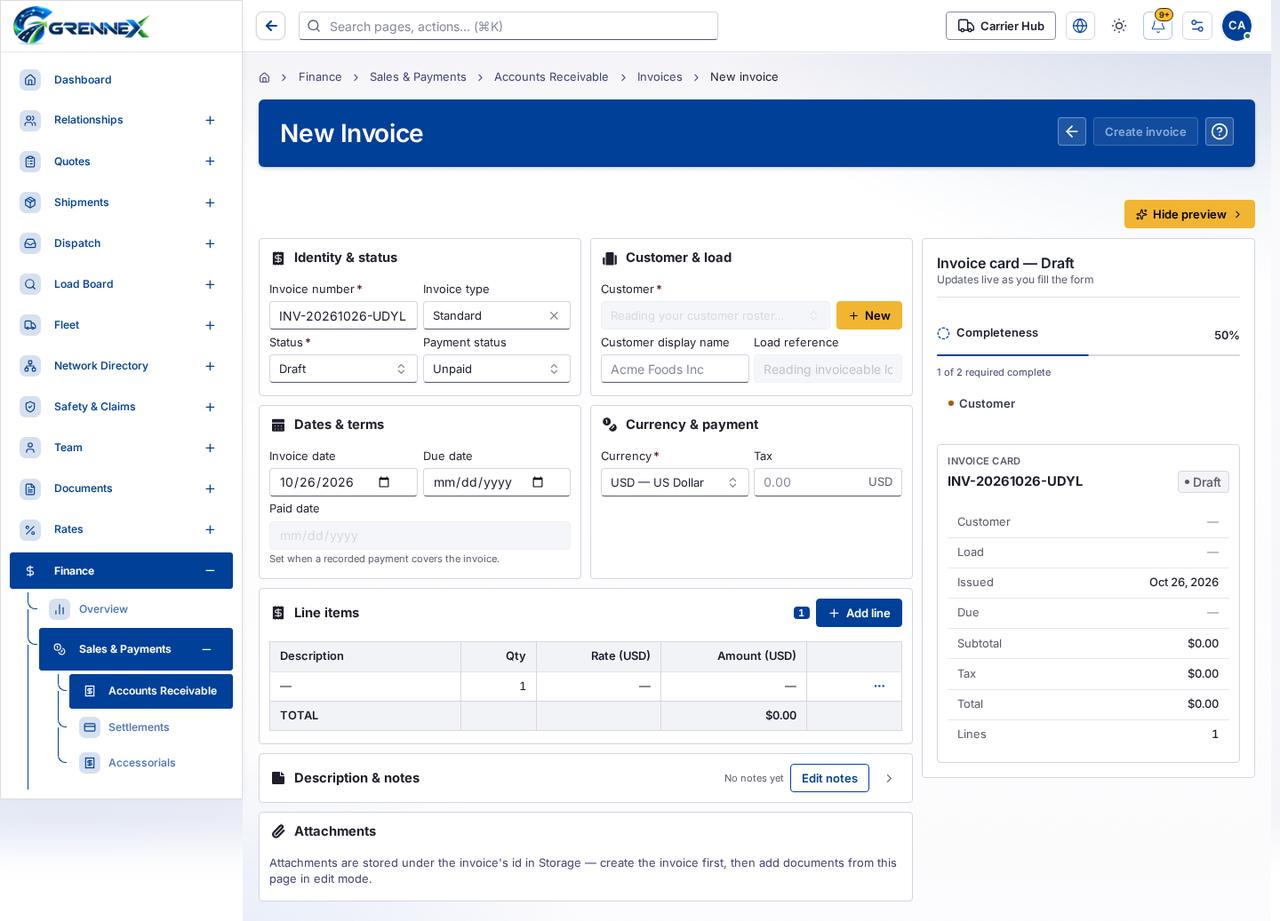
Task: Go to Invoices breadcrumb link
Action: coord(660,77)
